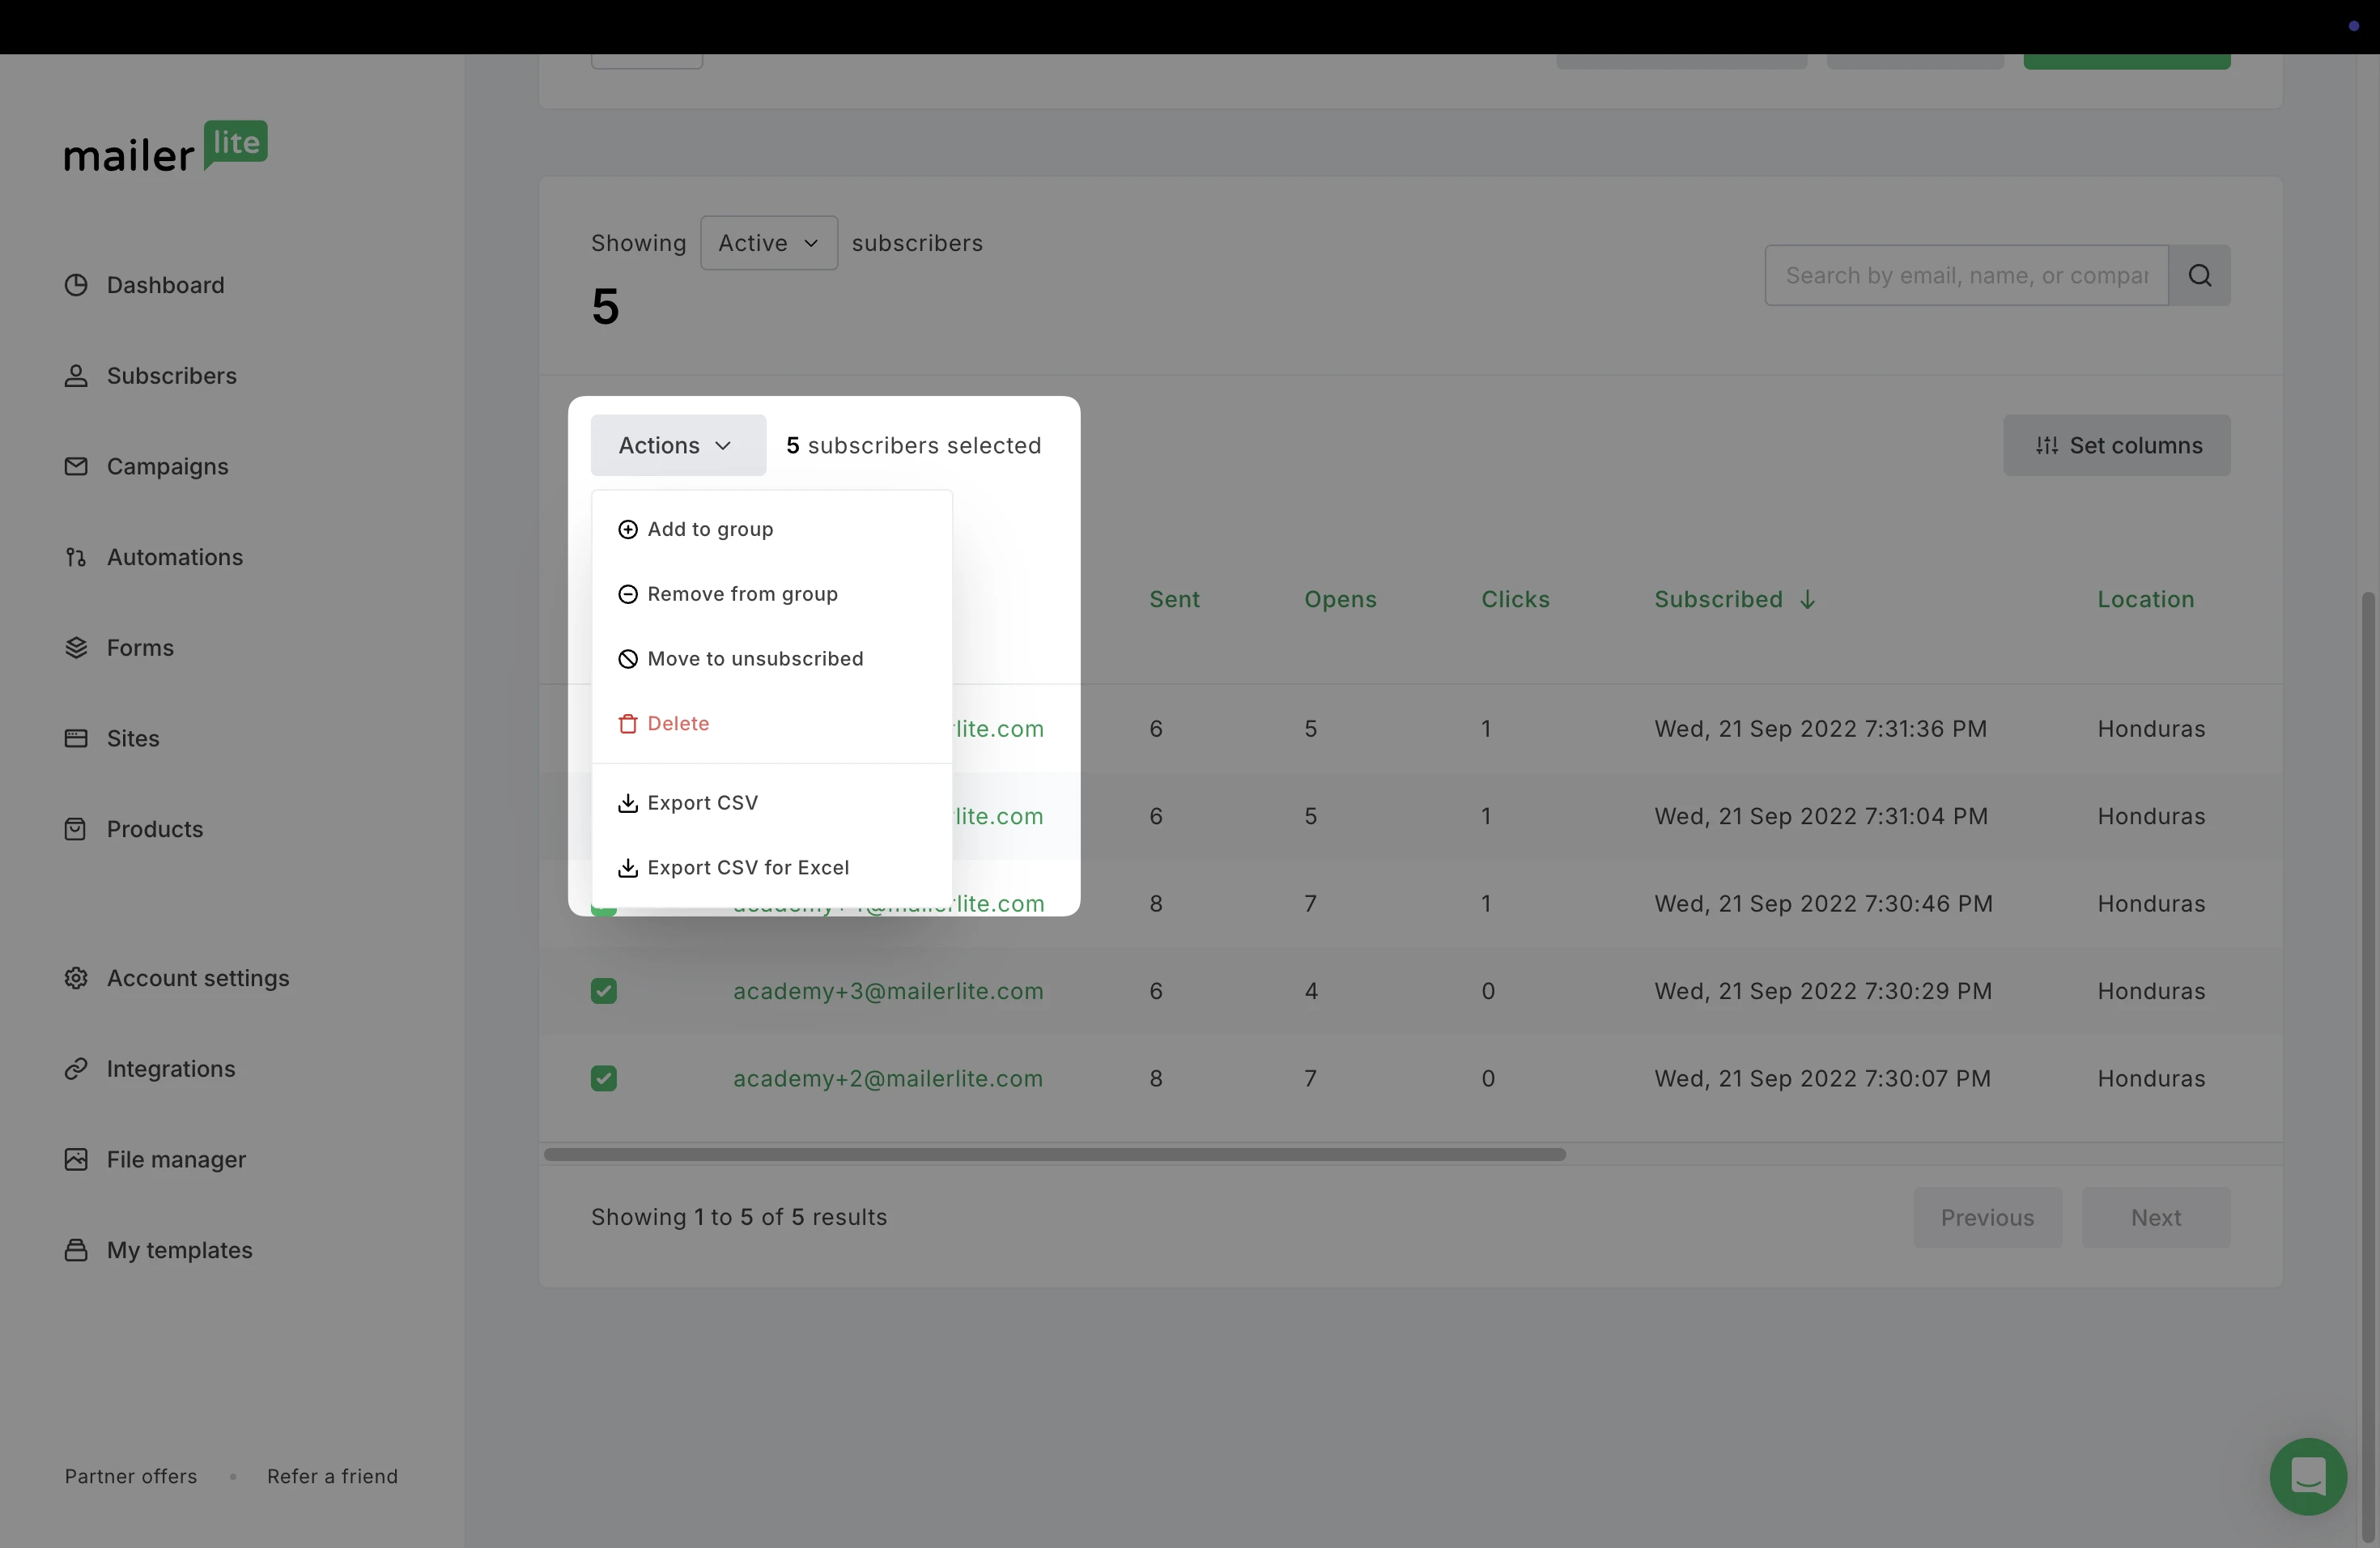This screenshot has height=1548, width=2380.
Task: Click the Dashboard clock icon in sidebar
Action: pyautogui.click(x=76, y=285)
